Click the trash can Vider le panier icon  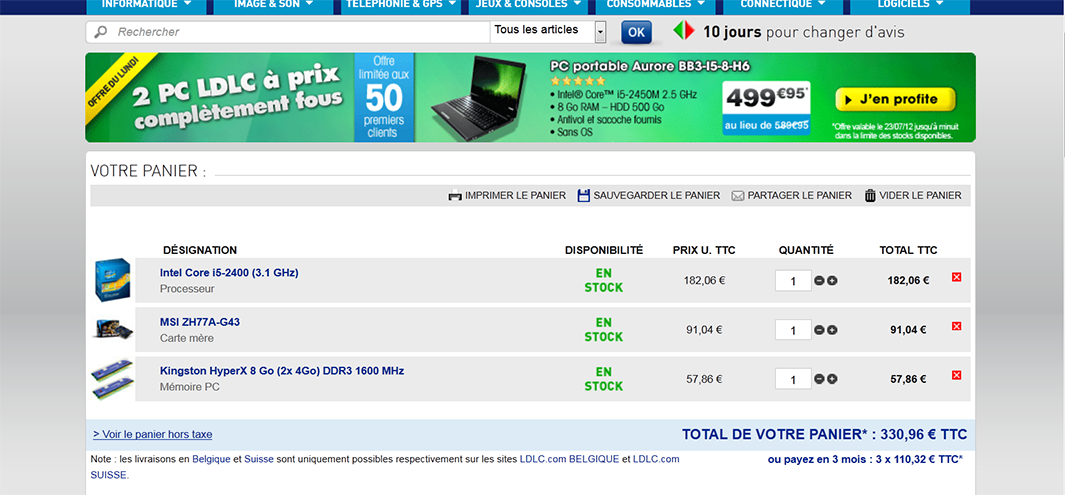[x=870, y=196]
